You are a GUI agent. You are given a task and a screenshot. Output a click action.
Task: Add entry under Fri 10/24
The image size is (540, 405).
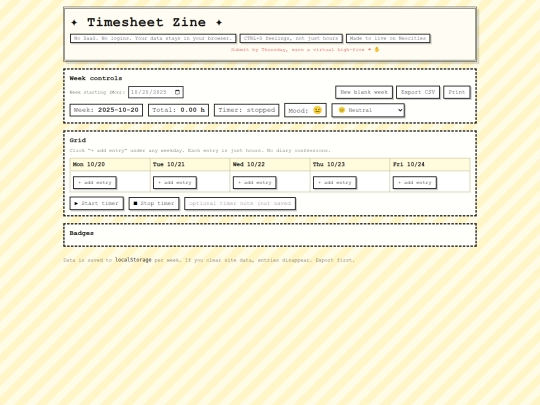click(x=415, y=183)
